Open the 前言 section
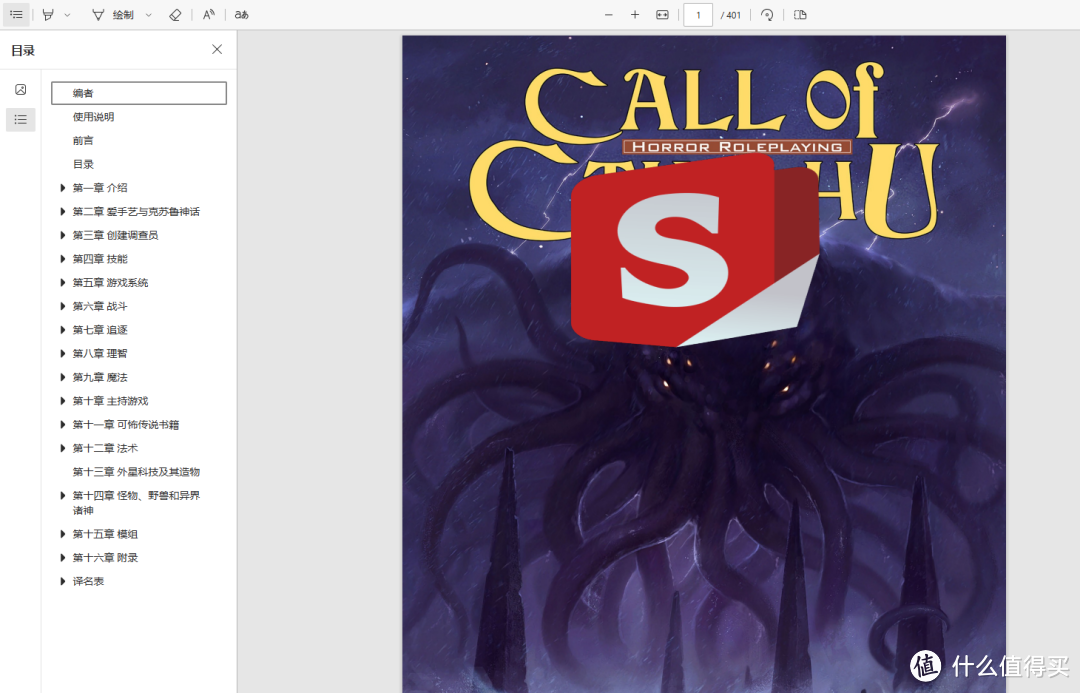 pyautogui.click(x=83, y=140)
